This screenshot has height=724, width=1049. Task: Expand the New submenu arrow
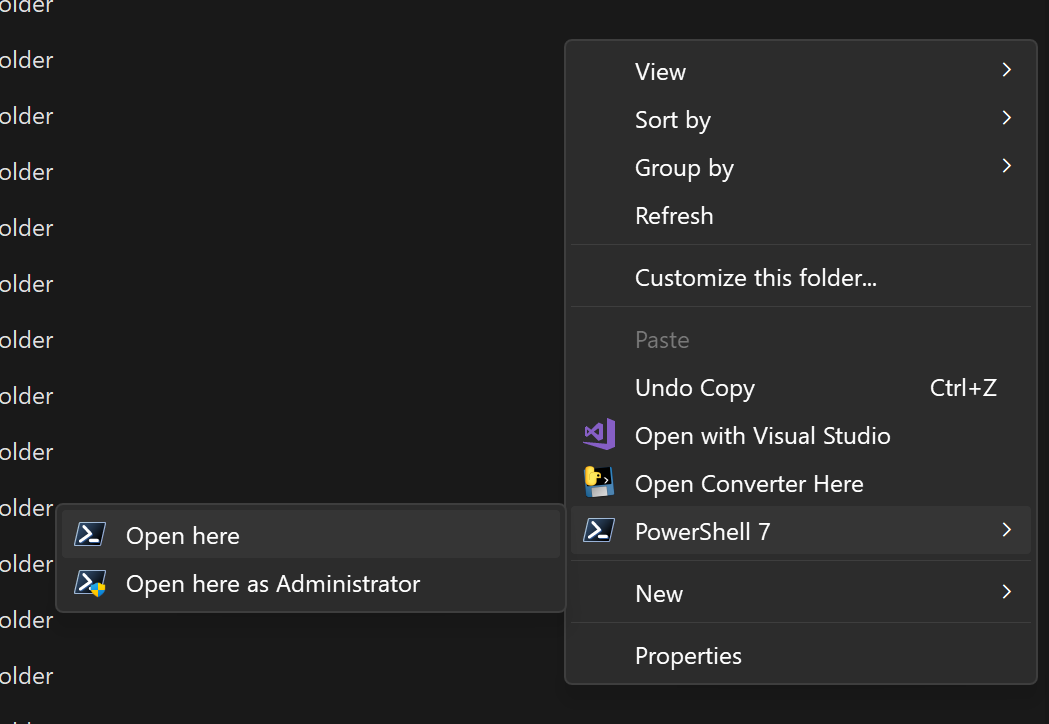pos(1007,592)
